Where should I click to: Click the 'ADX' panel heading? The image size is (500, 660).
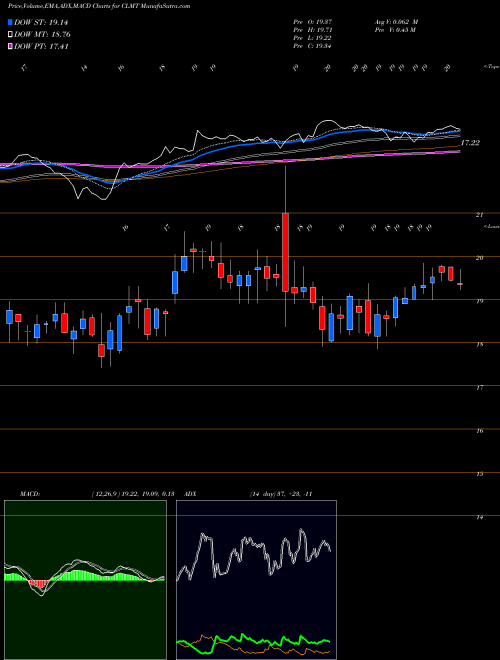[x=191, y=494]
